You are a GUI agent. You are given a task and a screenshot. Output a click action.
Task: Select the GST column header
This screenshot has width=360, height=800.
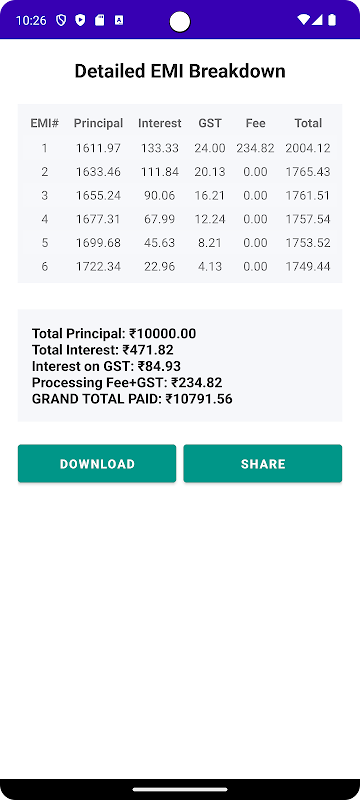point(210,123)
